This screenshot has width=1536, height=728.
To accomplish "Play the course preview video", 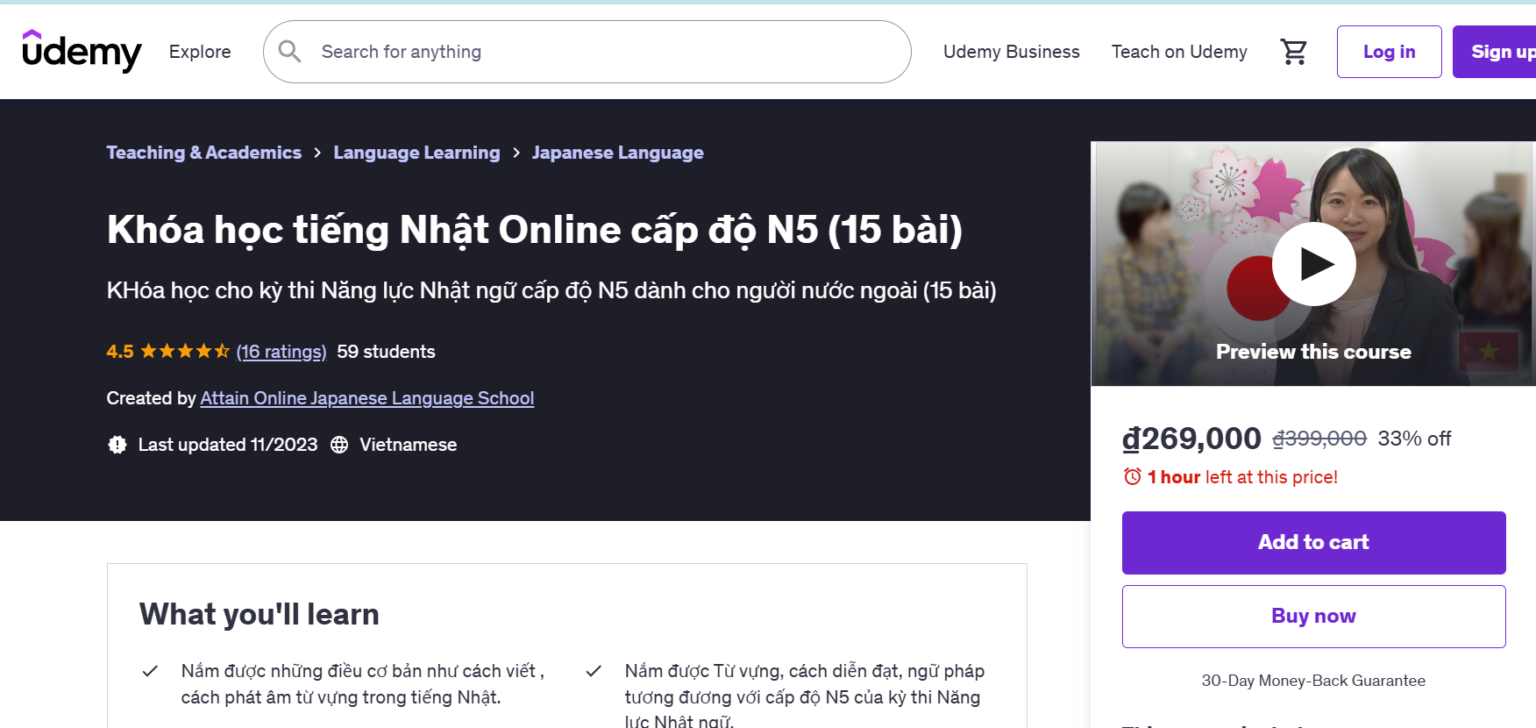I will click(1313, 263).
